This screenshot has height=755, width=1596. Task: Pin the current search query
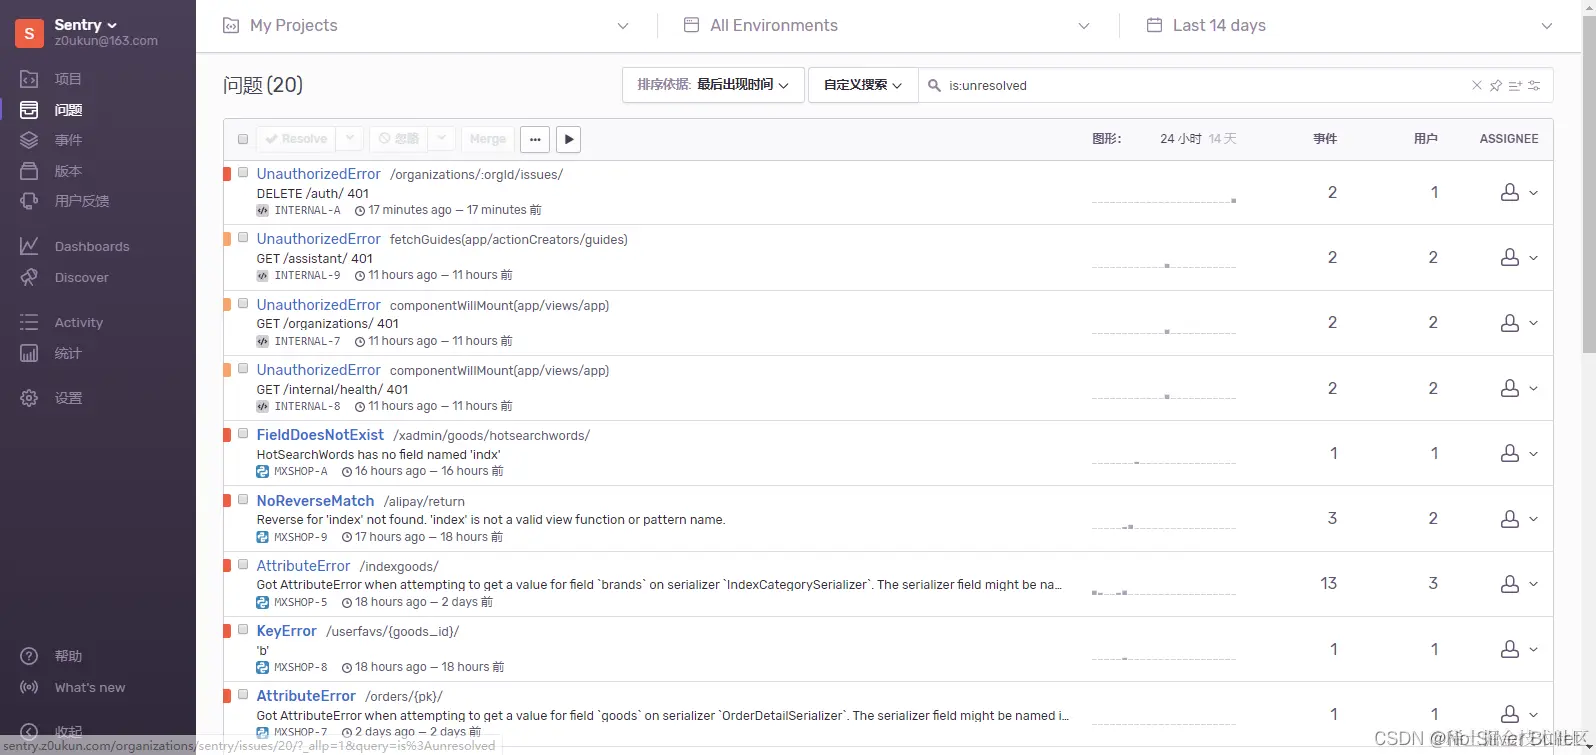pyautogui.click(x=1496, y=85)
